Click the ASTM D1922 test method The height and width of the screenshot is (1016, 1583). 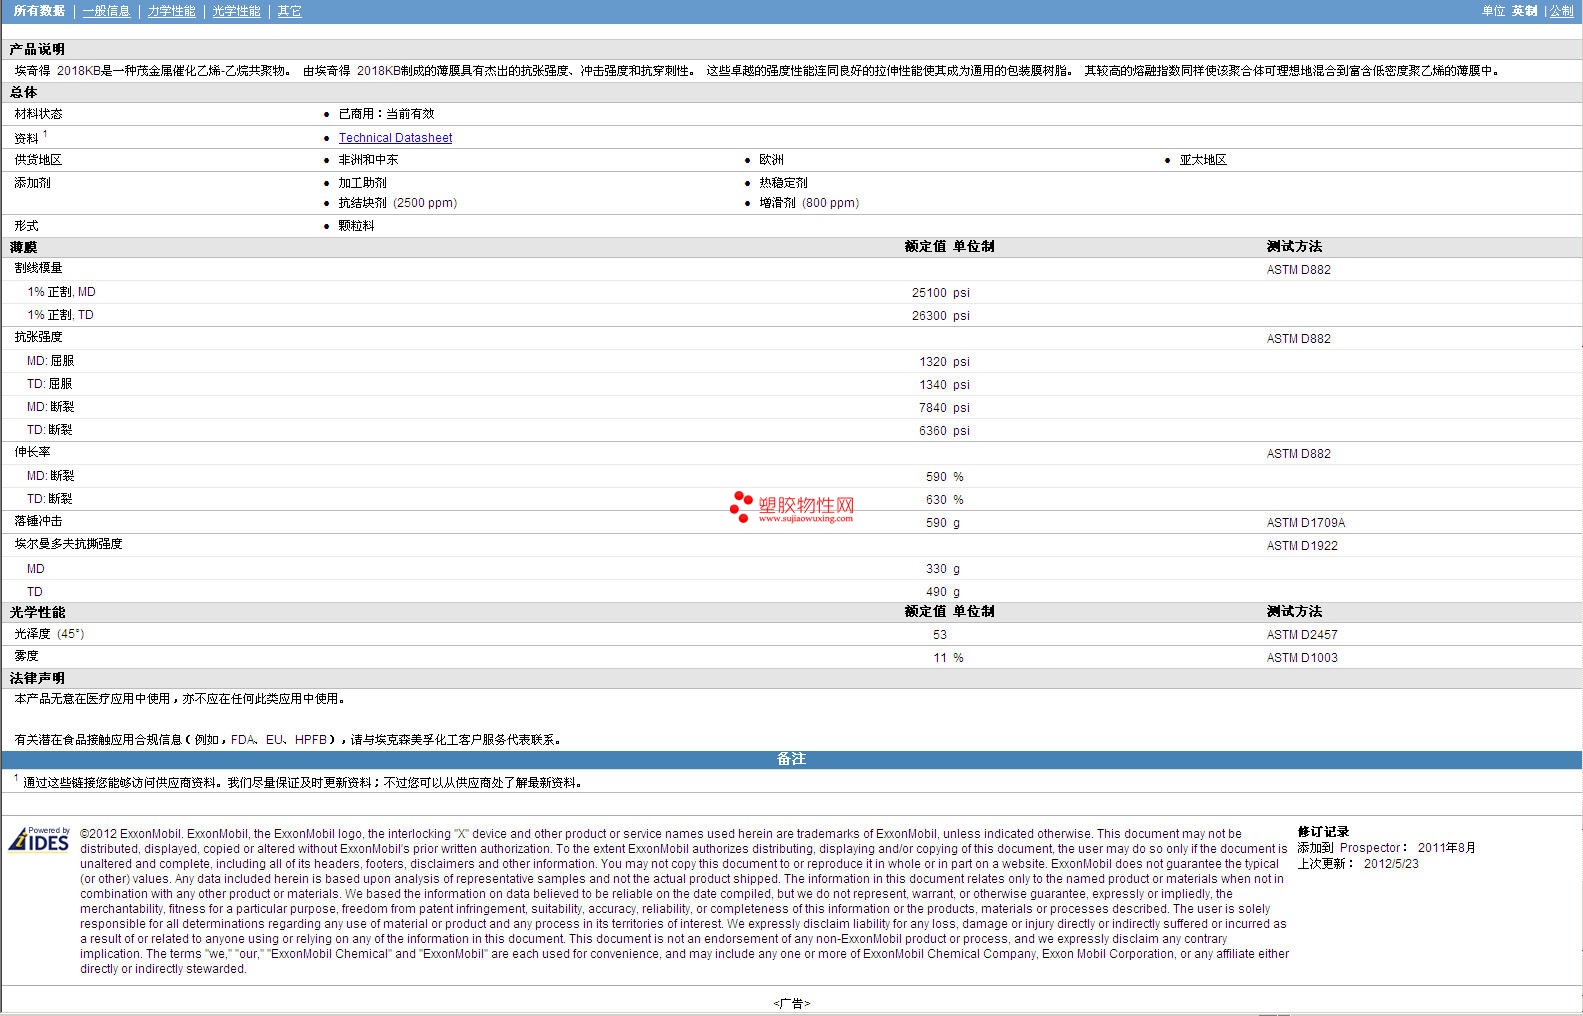coord(1302,546)
